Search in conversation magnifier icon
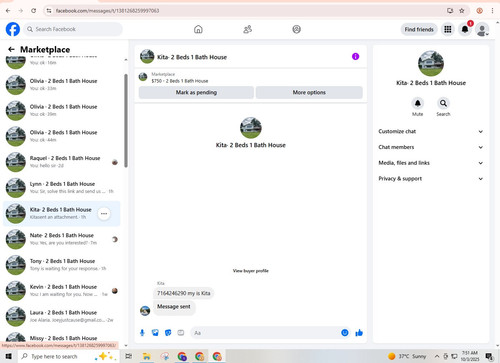The image size is (500, 363). pos(443,103)
